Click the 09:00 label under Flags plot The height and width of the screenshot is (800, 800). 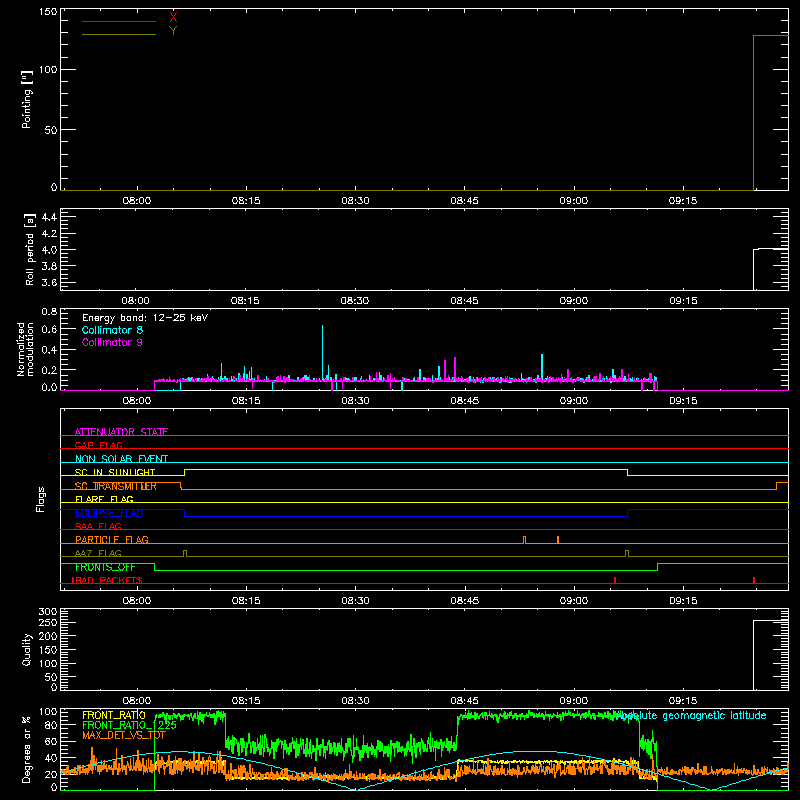click(573, 601)
